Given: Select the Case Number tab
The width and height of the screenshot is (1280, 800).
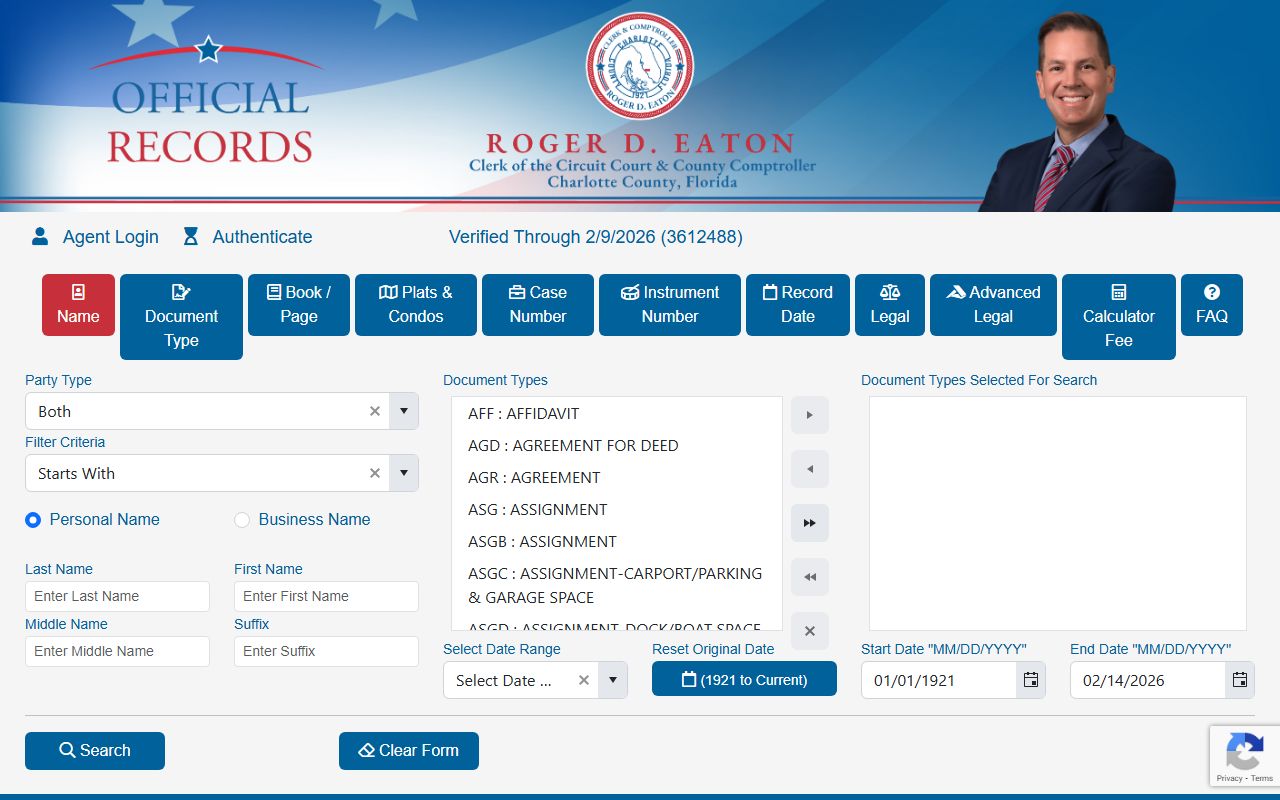Looking at the screenshot, I should pyautogui.click(x=538, y=305).
